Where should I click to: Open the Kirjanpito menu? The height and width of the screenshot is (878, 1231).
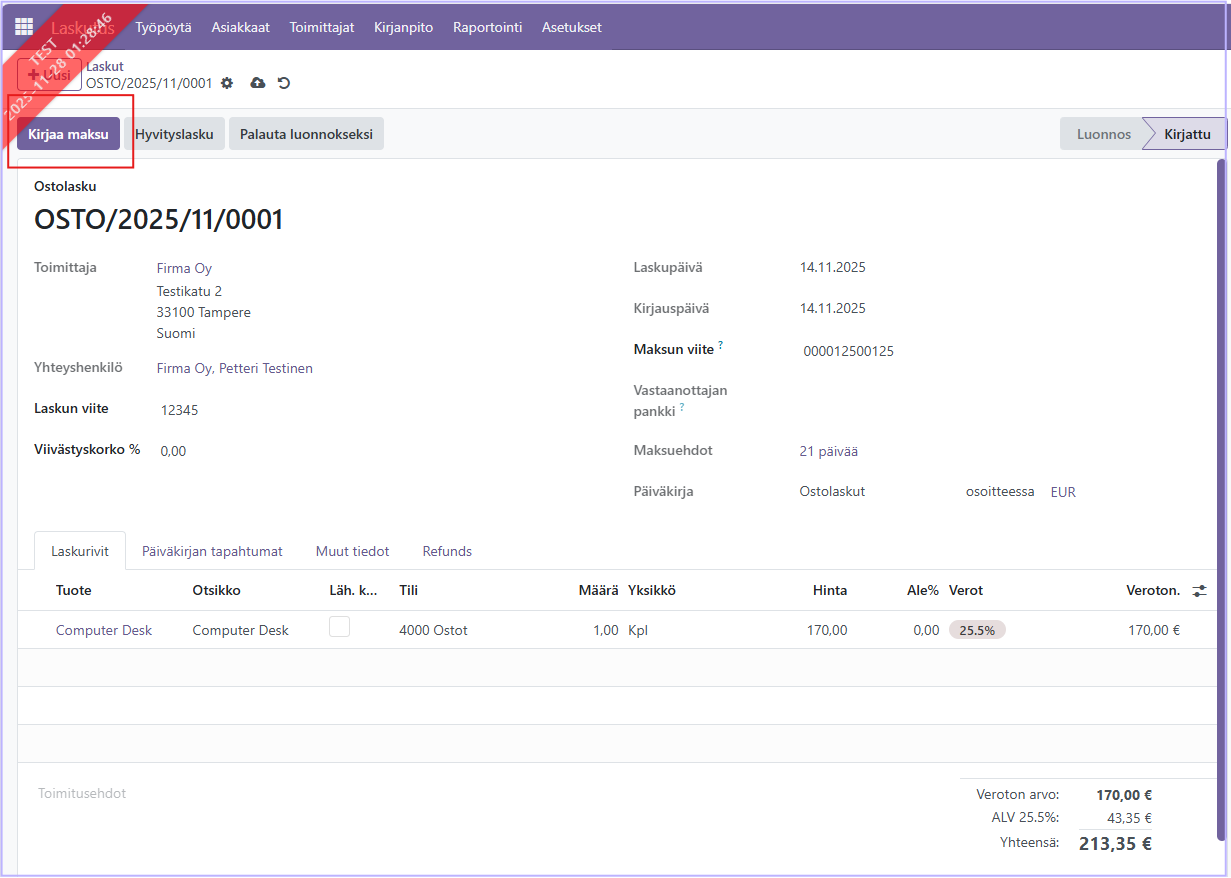403,27
